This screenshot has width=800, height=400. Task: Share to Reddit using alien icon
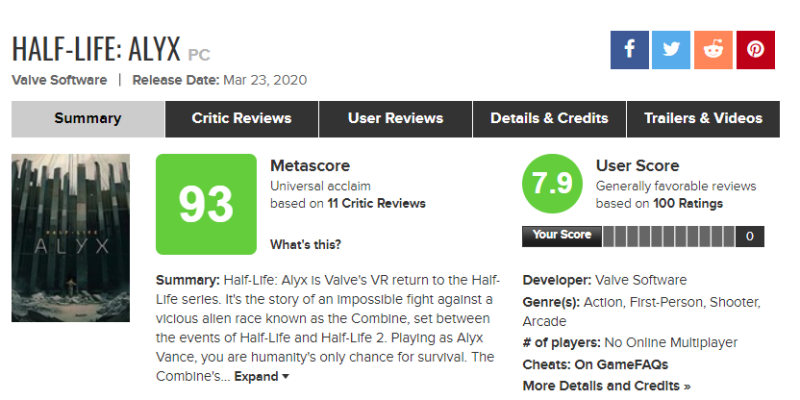[x=713, y=50]
